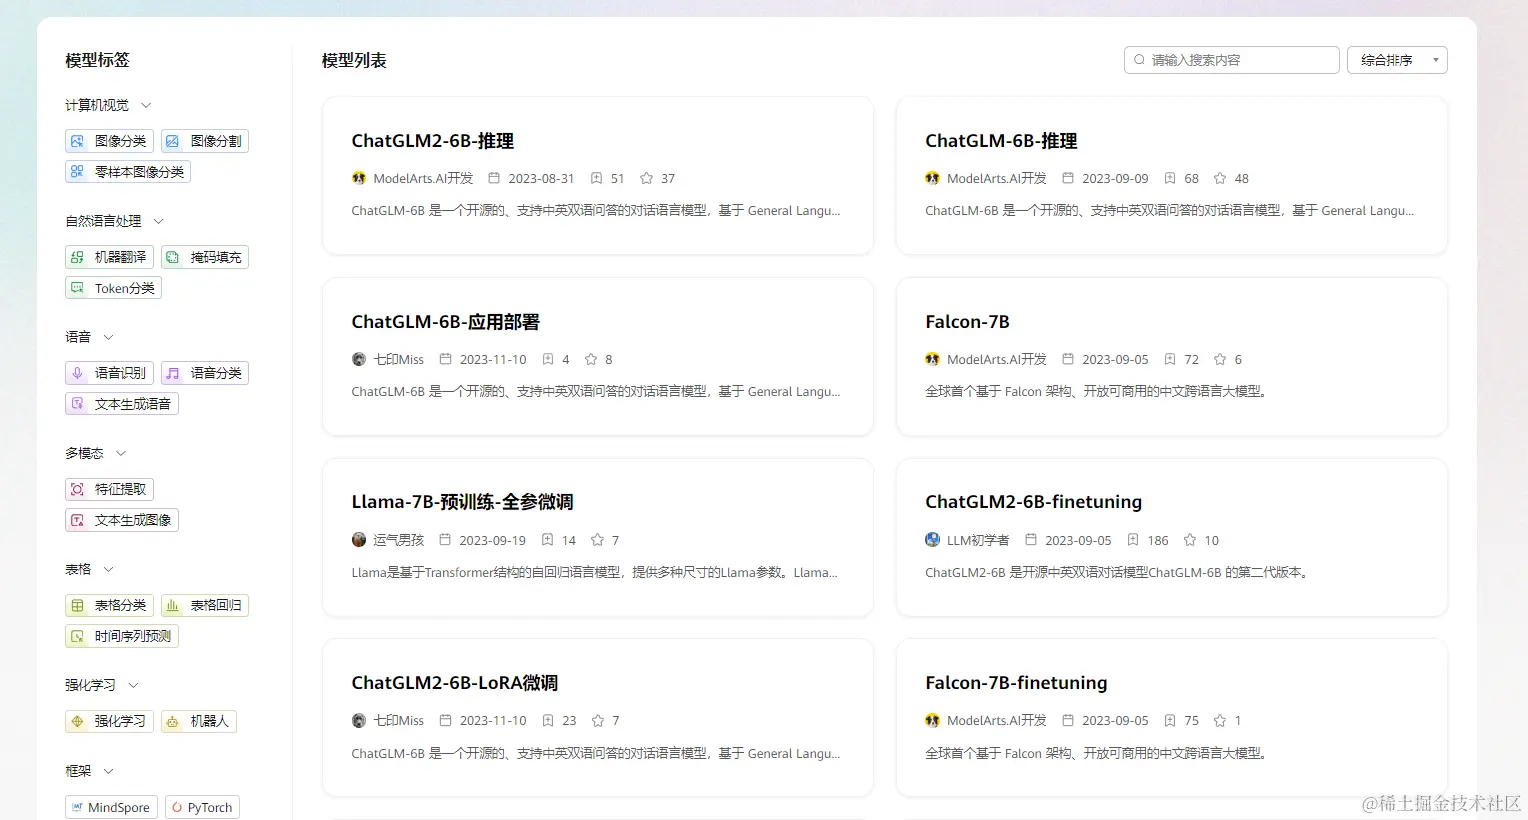The height and width of the screenshot is (820, 1528).
Task: Click the 图像分类 tag icon
Action: 77,141
